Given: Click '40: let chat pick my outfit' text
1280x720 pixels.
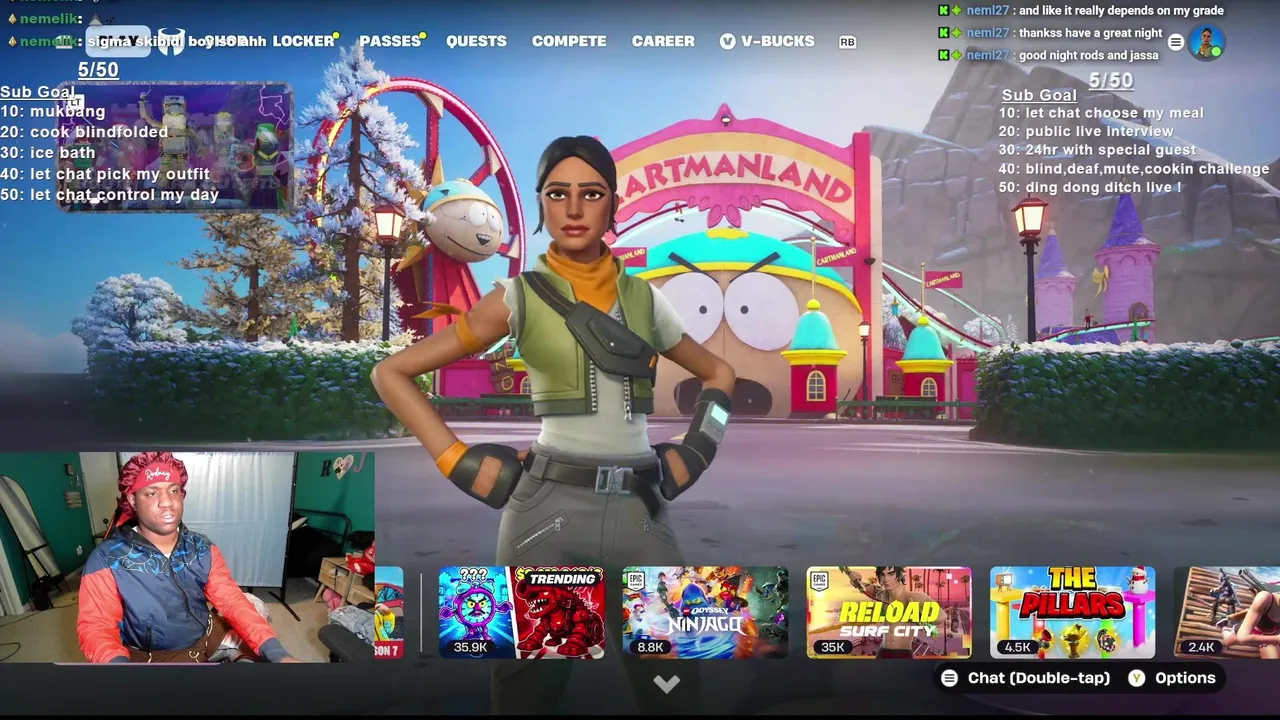Looking at the screenshot, I should pyautogui.click(x=105, y=174).
